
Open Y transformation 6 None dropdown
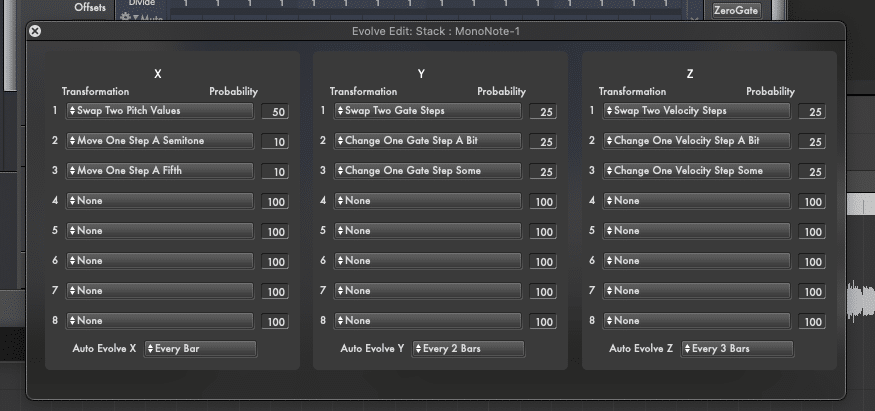(428, 261)
